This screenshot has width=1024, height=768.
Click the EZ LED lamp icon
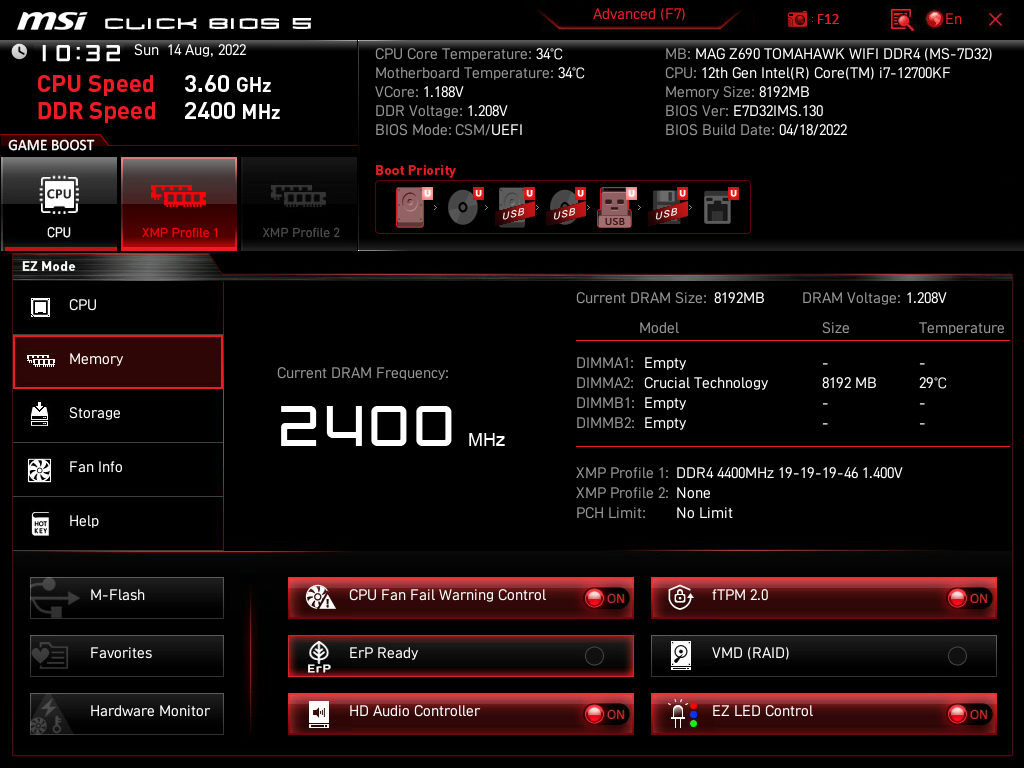pyautogui.click(x=683, y=714)
